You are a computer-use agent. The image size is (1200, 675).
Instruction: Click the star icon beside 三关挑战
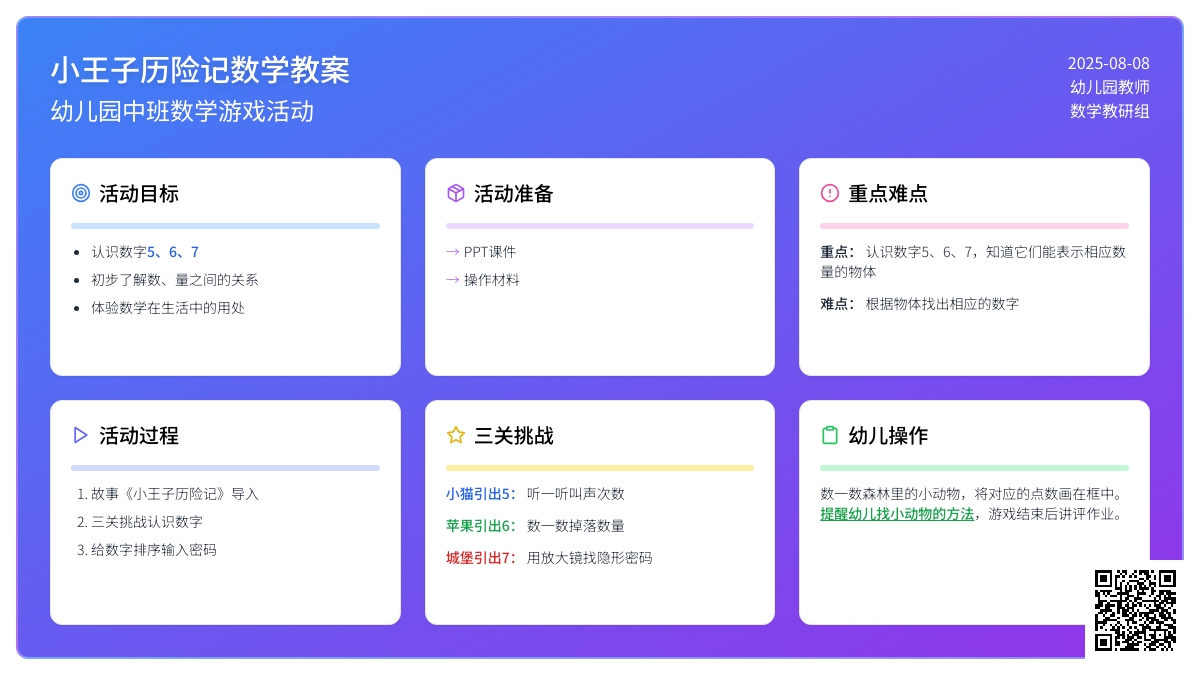coord(456,435)
